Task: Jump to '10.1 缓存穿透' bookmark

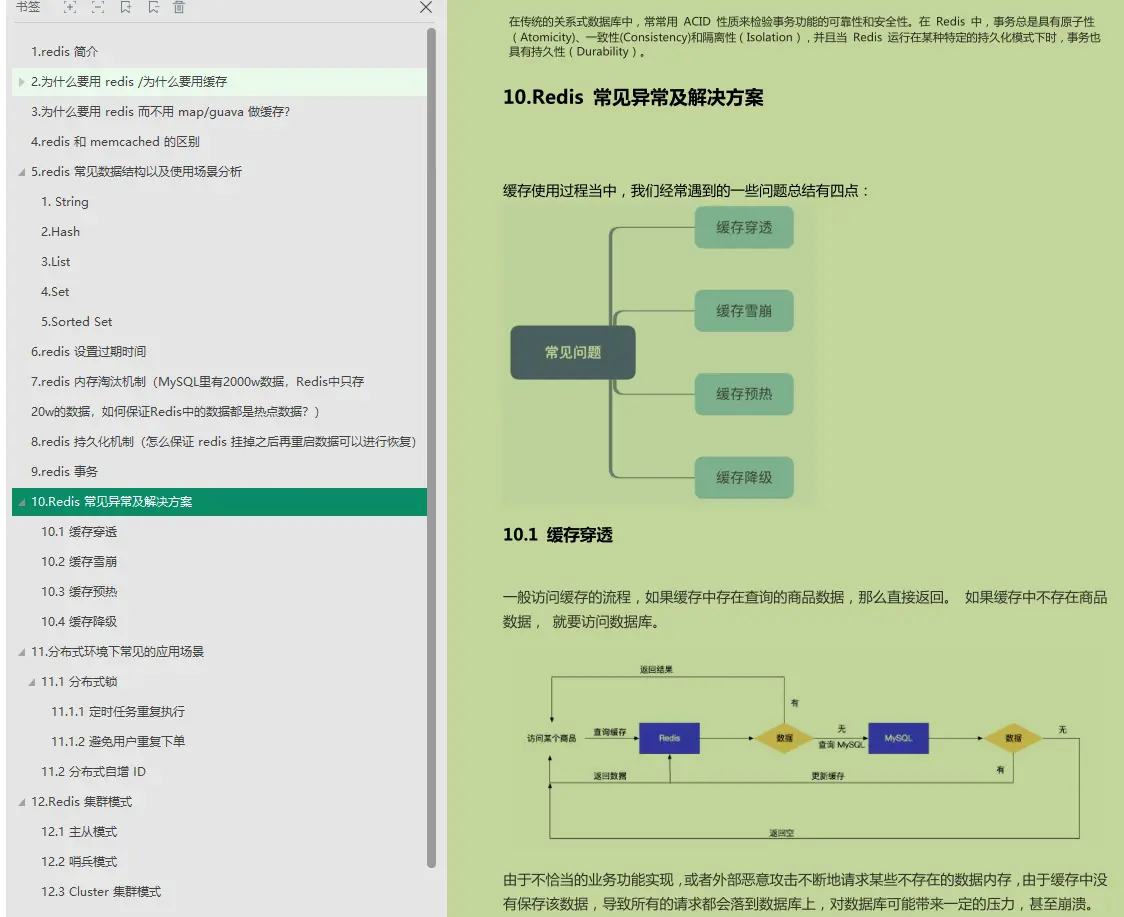Action: (79, 532)
